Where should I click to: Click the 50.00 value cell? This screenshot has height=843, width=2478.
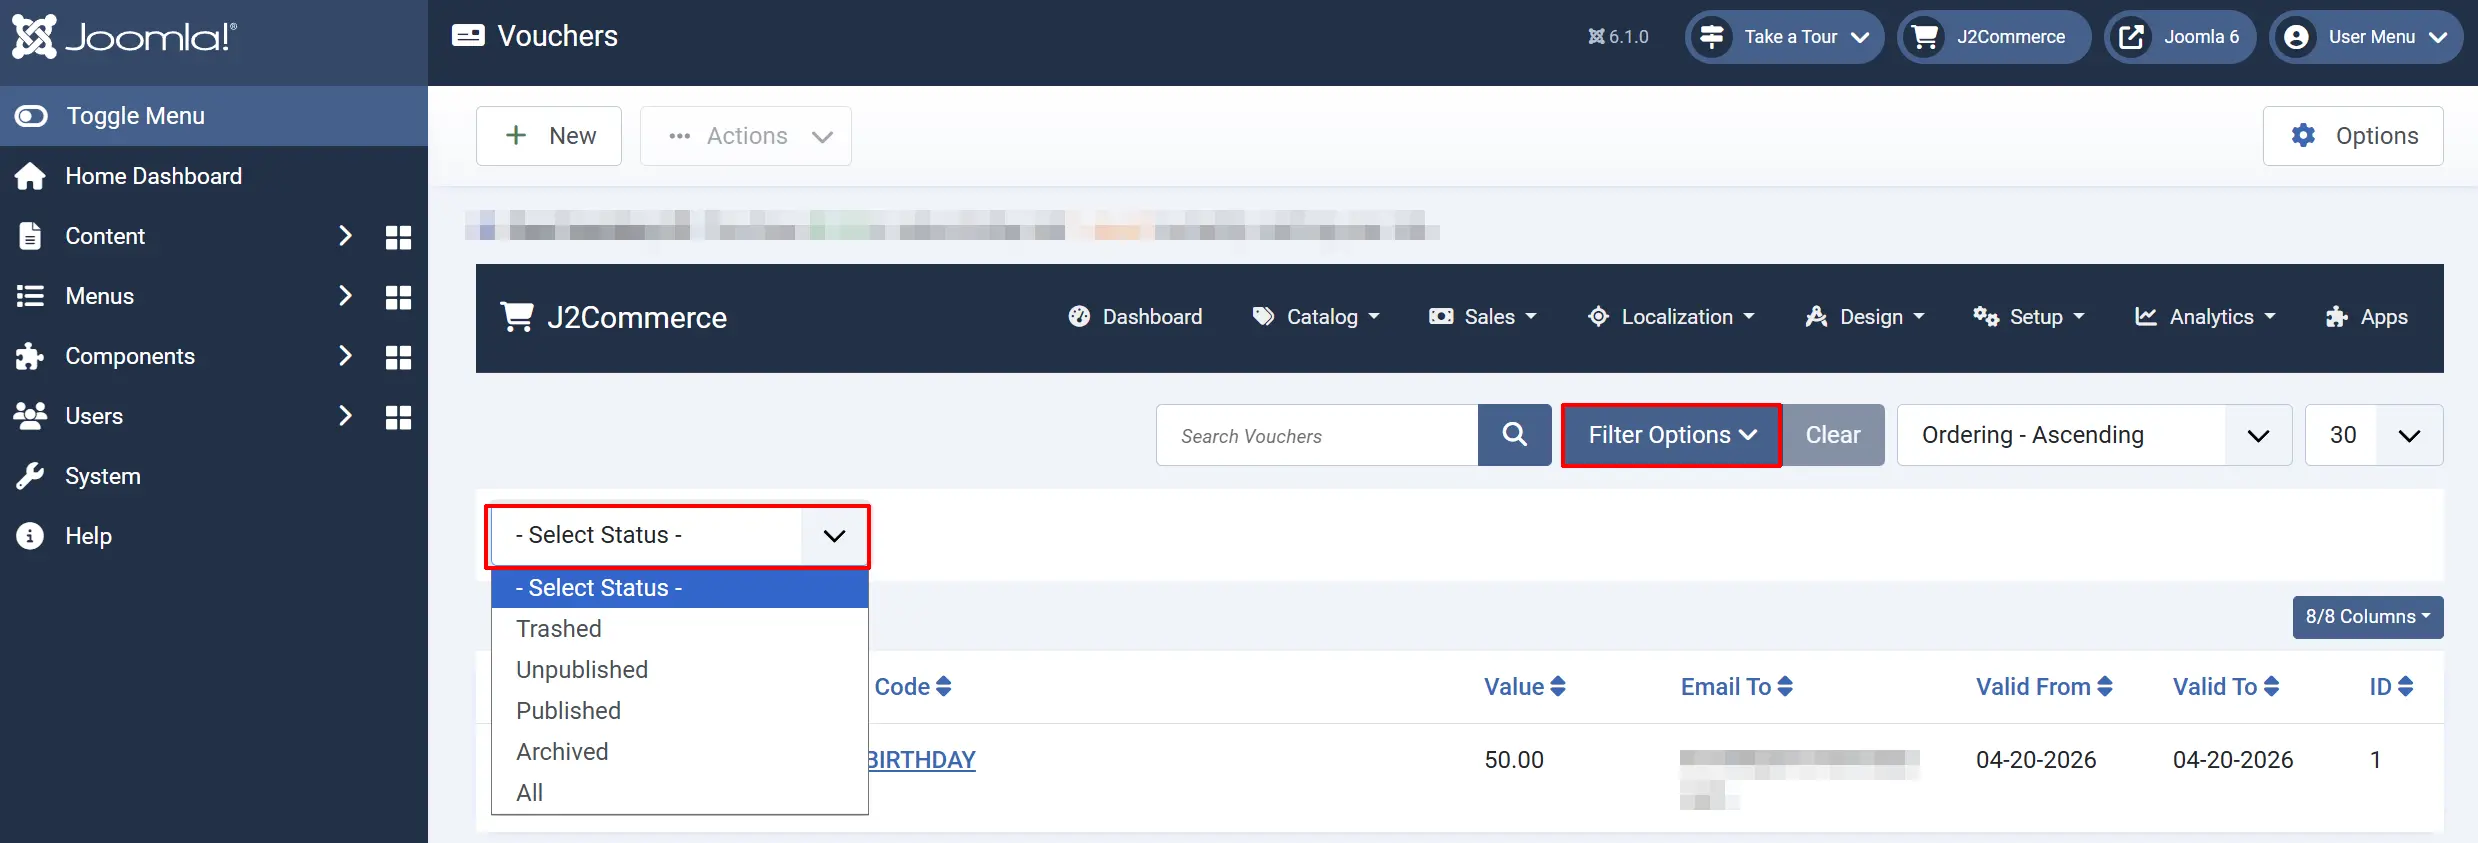click(1514, 760)
